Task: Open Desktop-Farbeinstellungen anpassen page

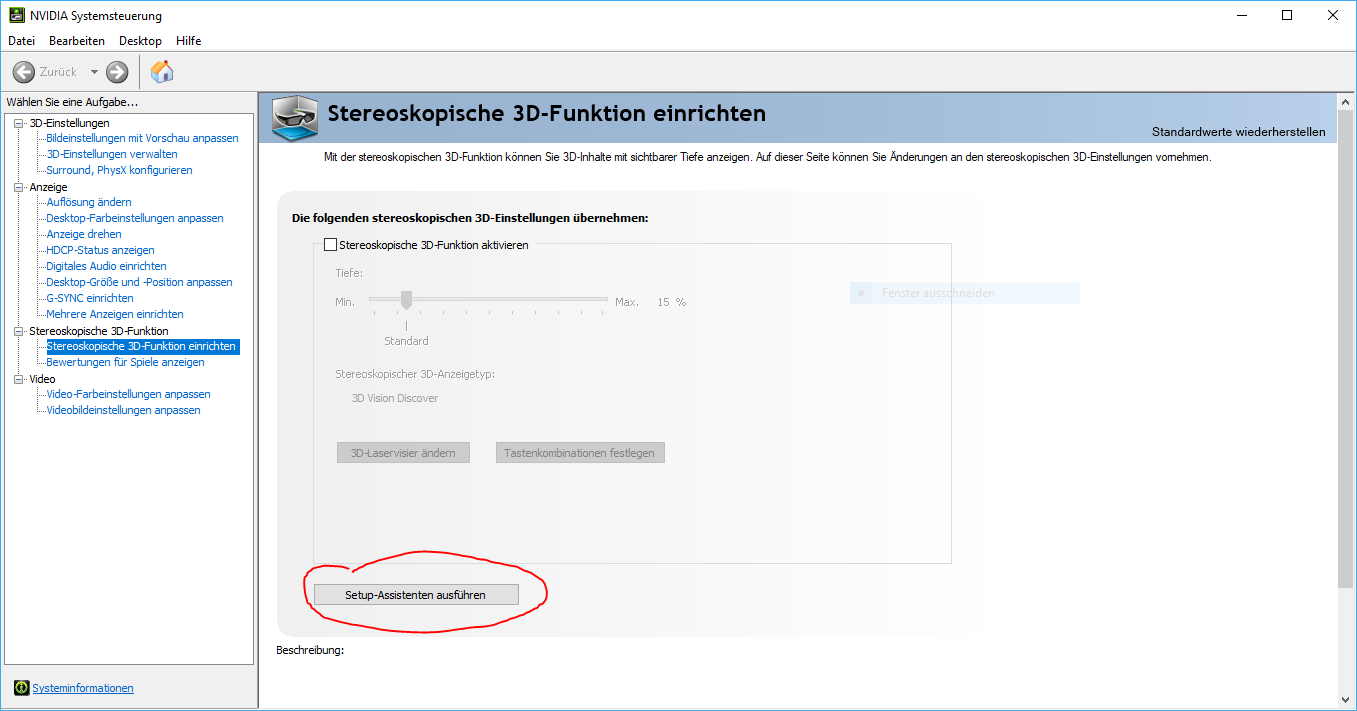Action: (135, 218)
